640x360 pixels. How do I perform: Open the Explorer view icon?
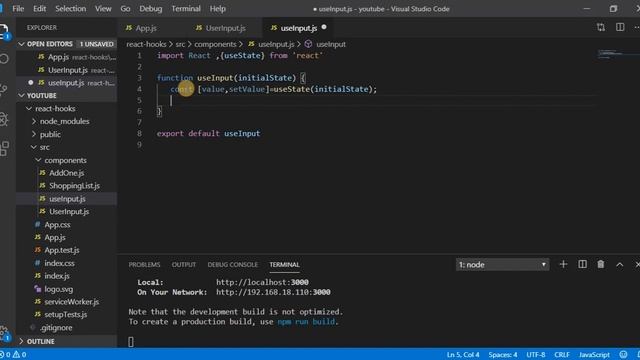tap(4, 31)
